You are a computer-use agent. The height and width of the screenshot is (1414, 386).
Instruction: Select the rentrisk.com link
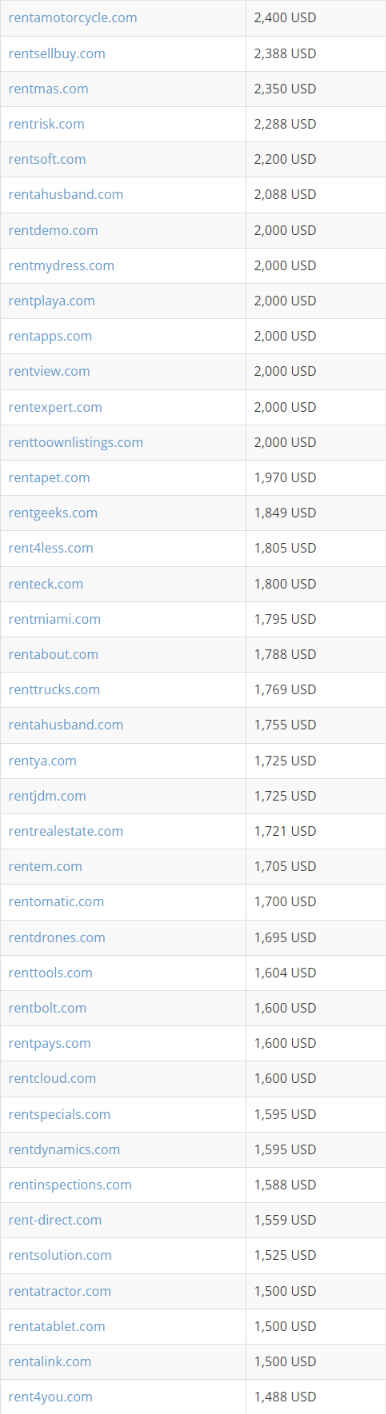point(46,124)
